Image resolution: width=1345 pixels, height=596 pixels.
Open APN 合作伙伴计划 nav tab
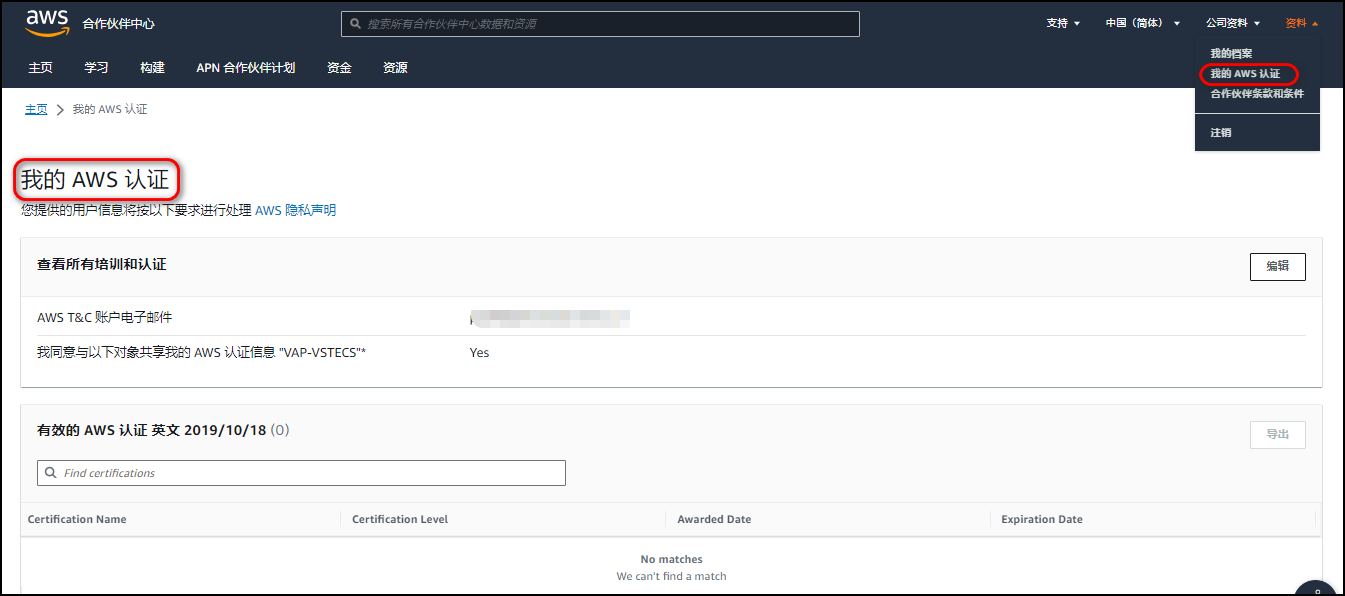(246, 68)
